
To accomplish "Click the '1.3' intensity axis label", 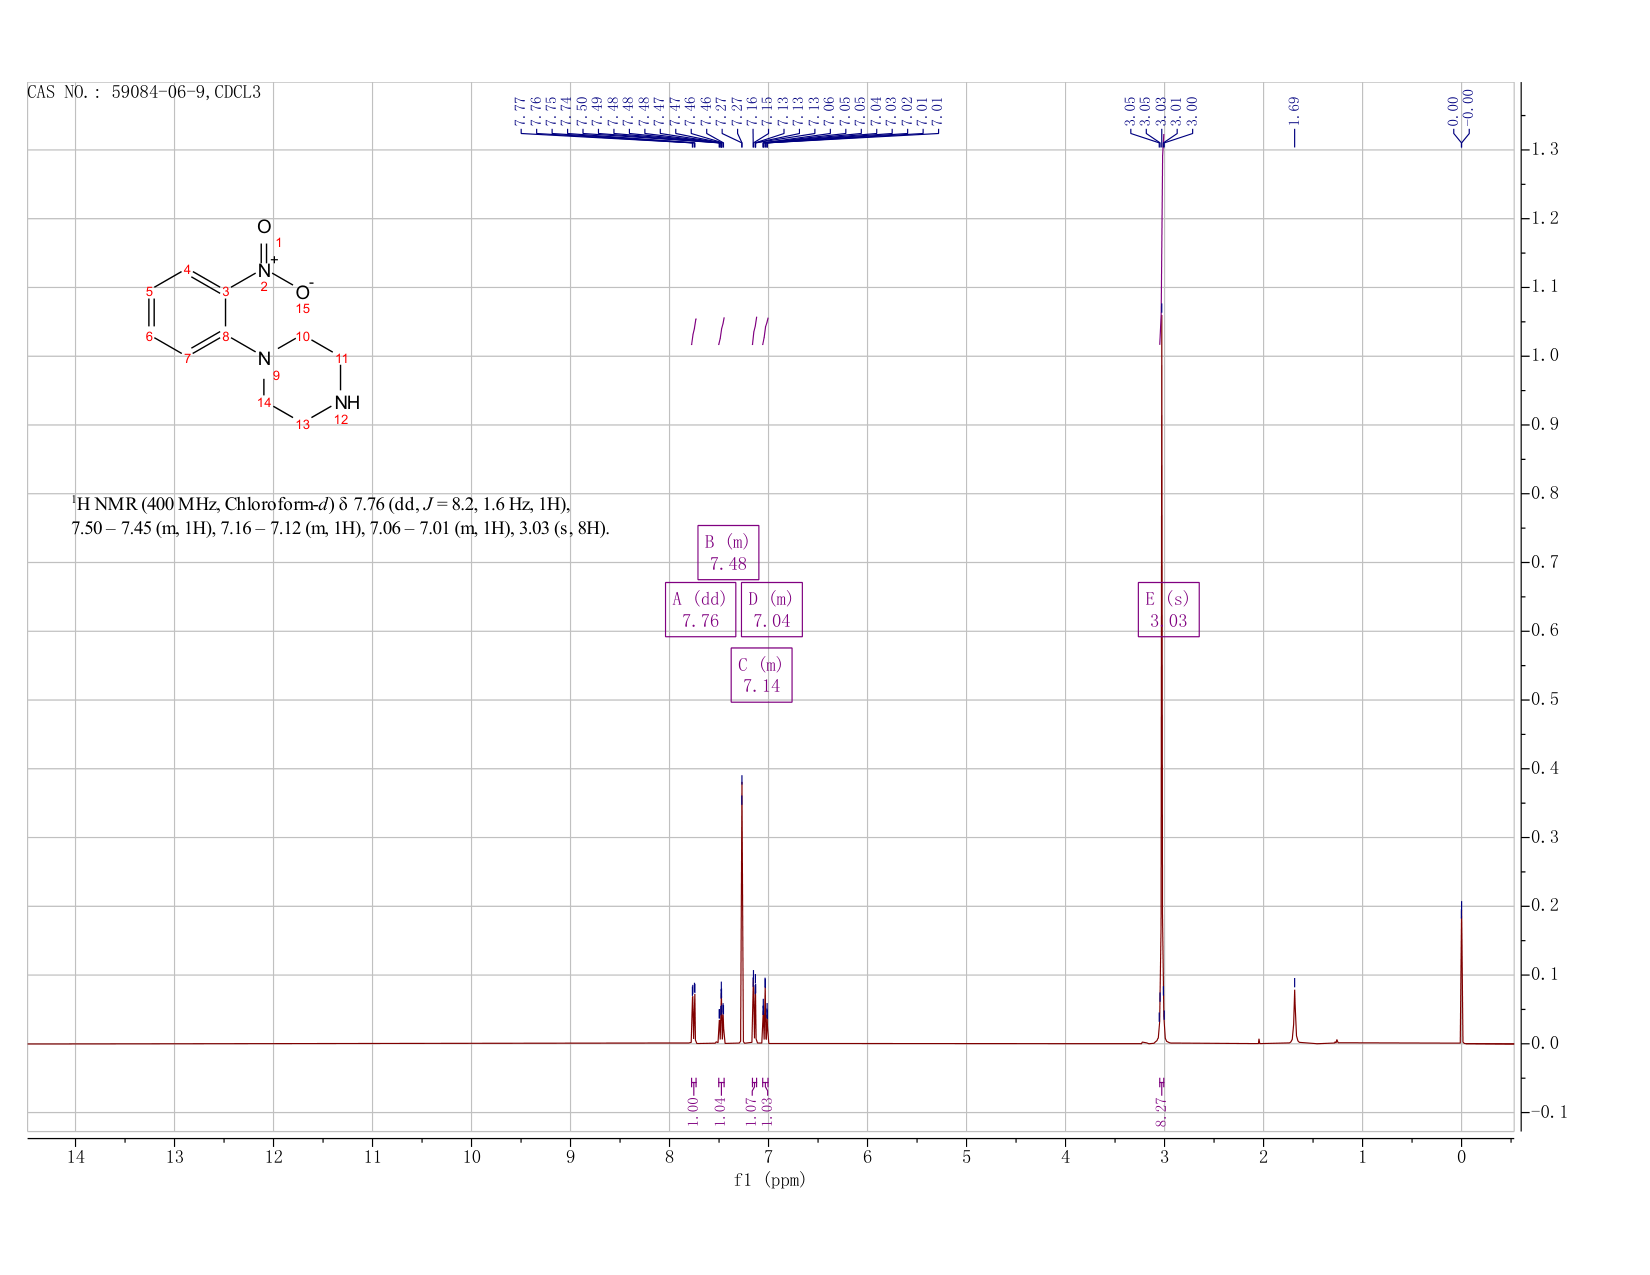I will 1546,150.
